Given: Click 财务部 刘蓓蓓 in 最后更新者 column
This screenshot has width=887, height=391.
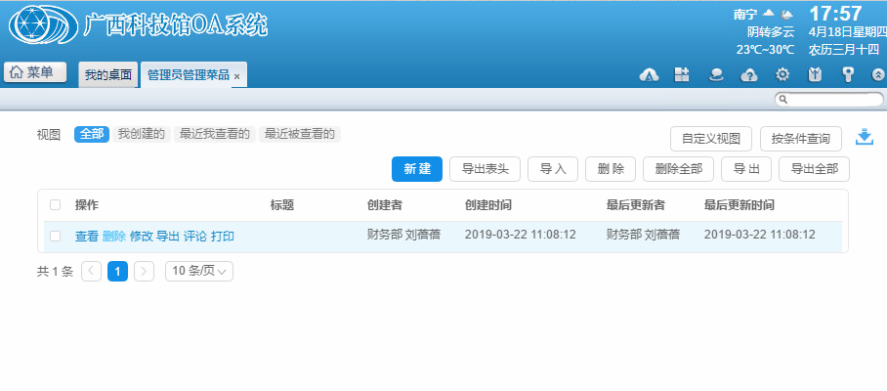Looking at the screenshot, I should tap(643, 234).
